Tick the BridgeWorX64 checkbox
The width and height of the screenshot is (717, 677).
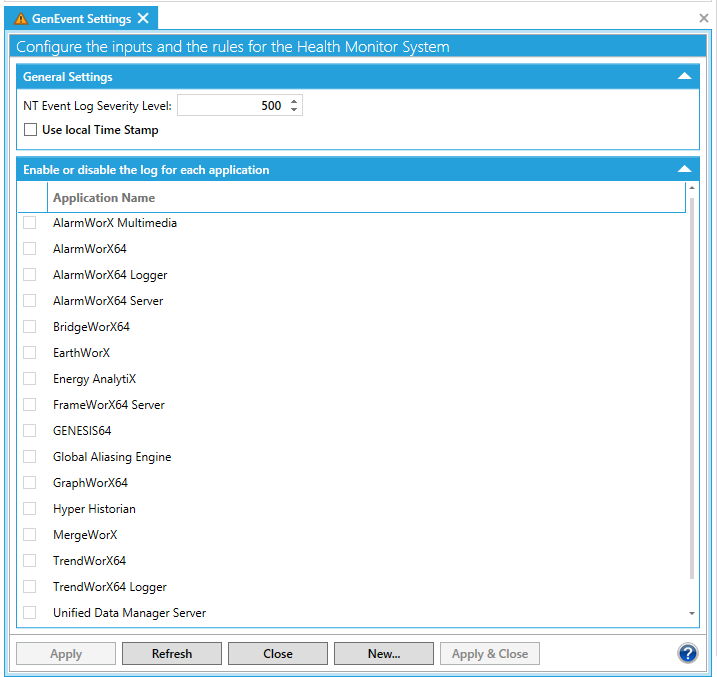[x=30, y=327]
